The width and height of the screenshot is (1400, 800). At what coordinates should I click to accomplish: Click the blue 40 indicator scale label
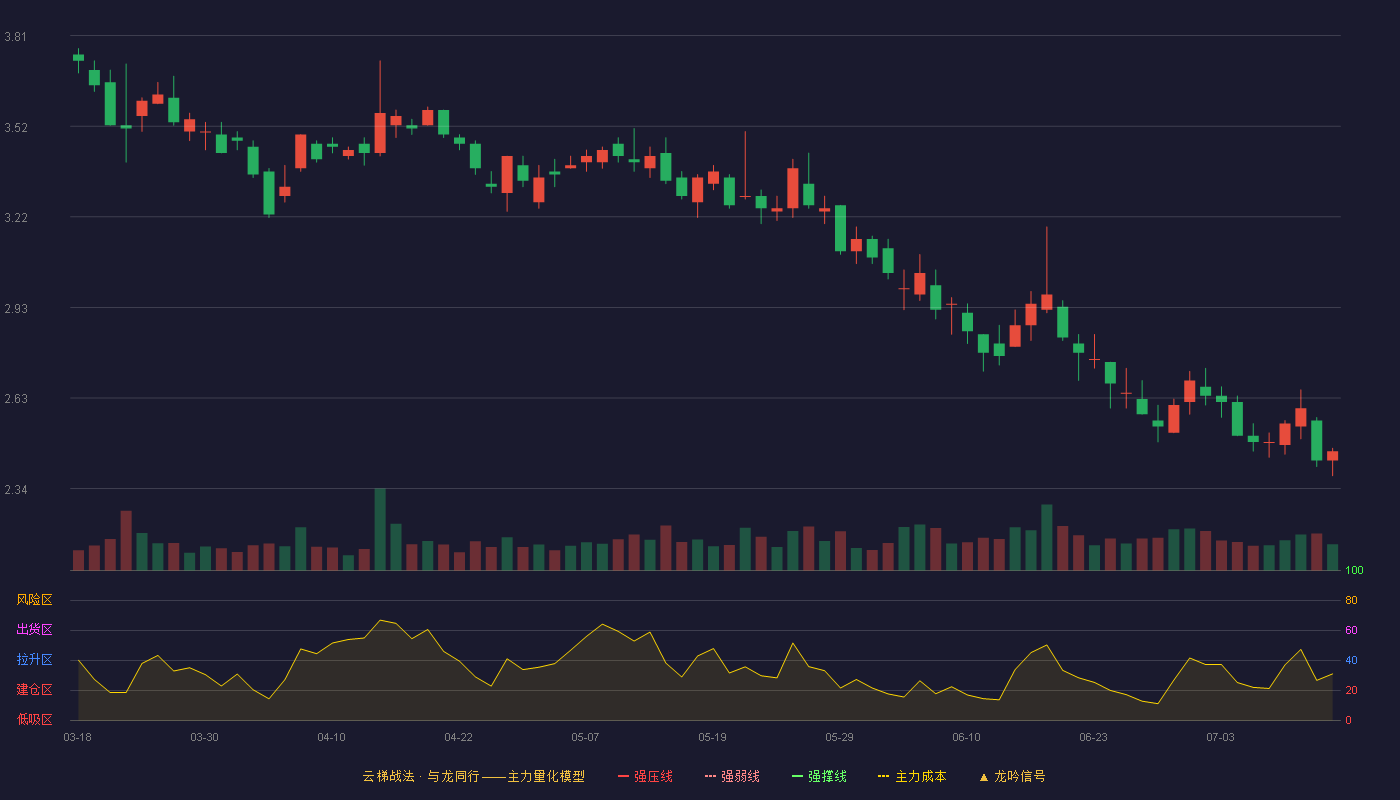(x=1351, y=660)
